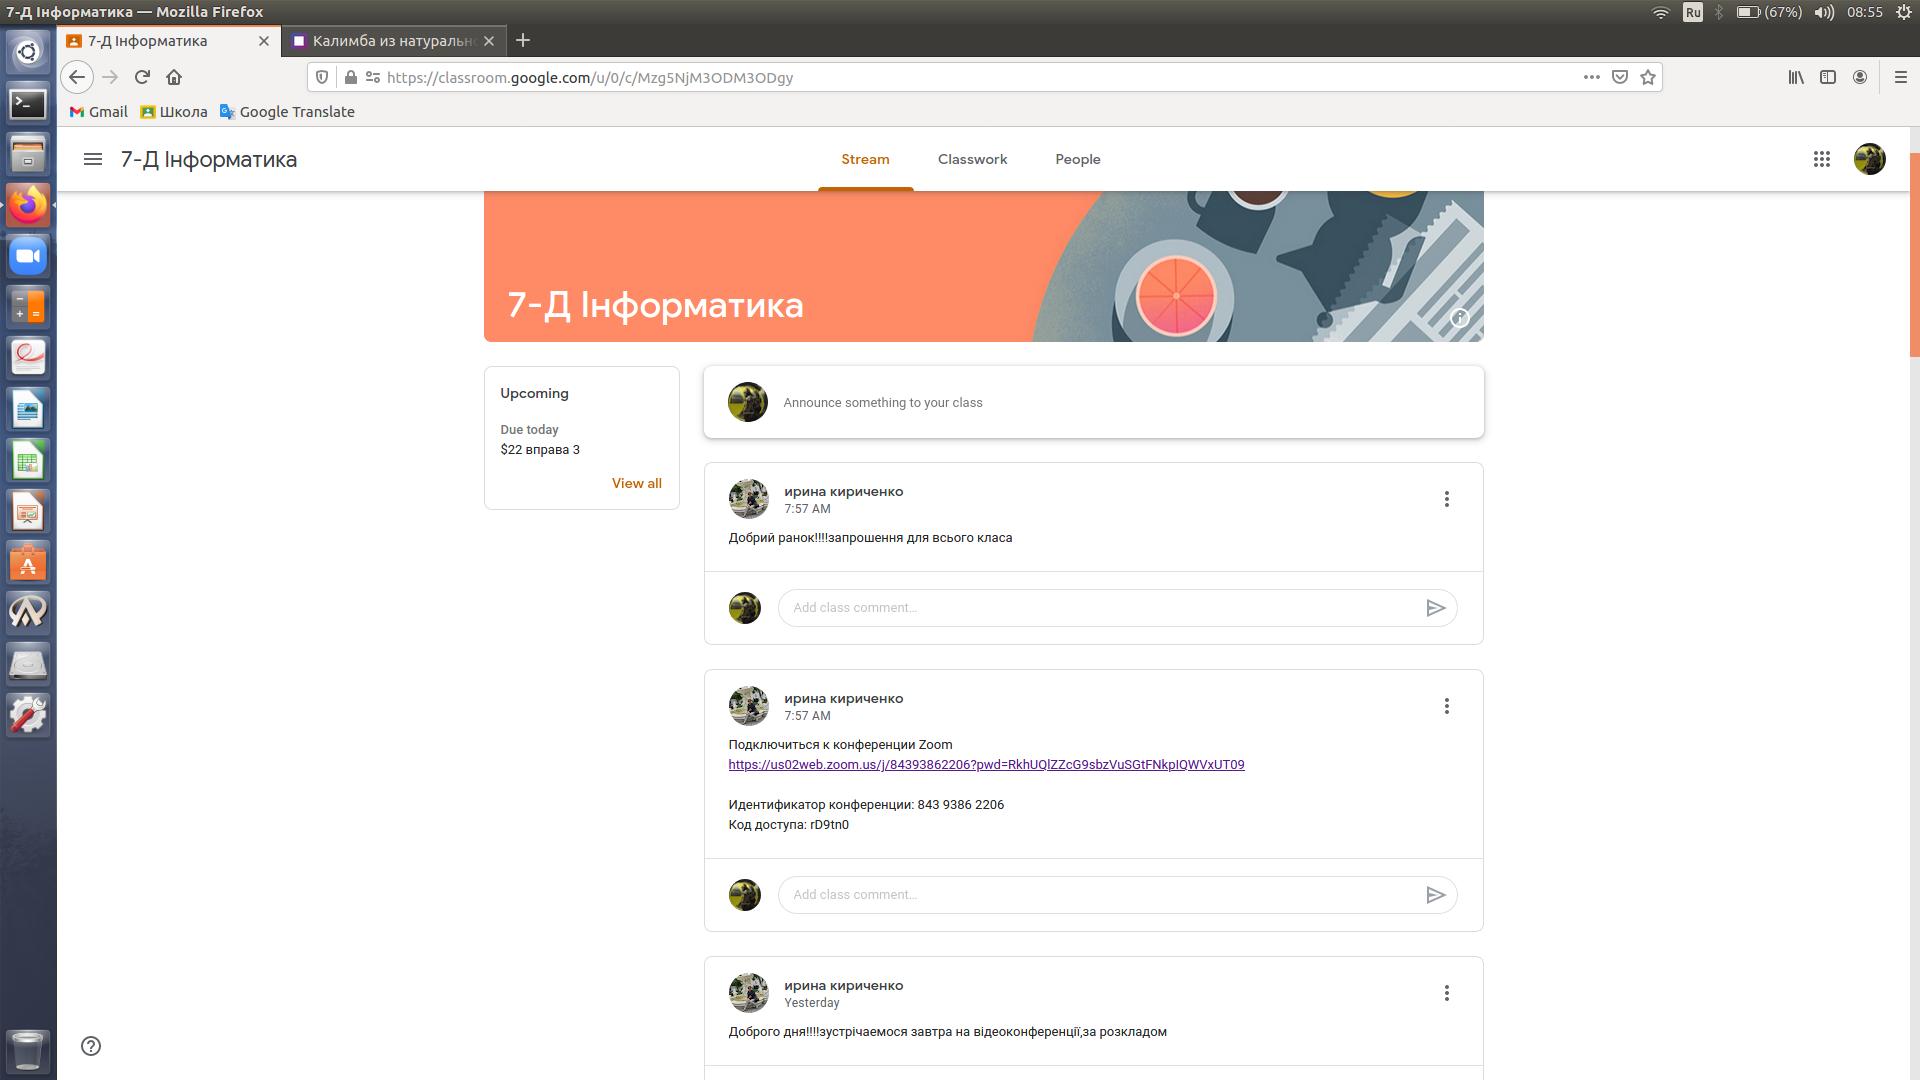Open options menu for the Zoom link post
Viewport: 1920px width, 1080px height.
(1446, 706)
